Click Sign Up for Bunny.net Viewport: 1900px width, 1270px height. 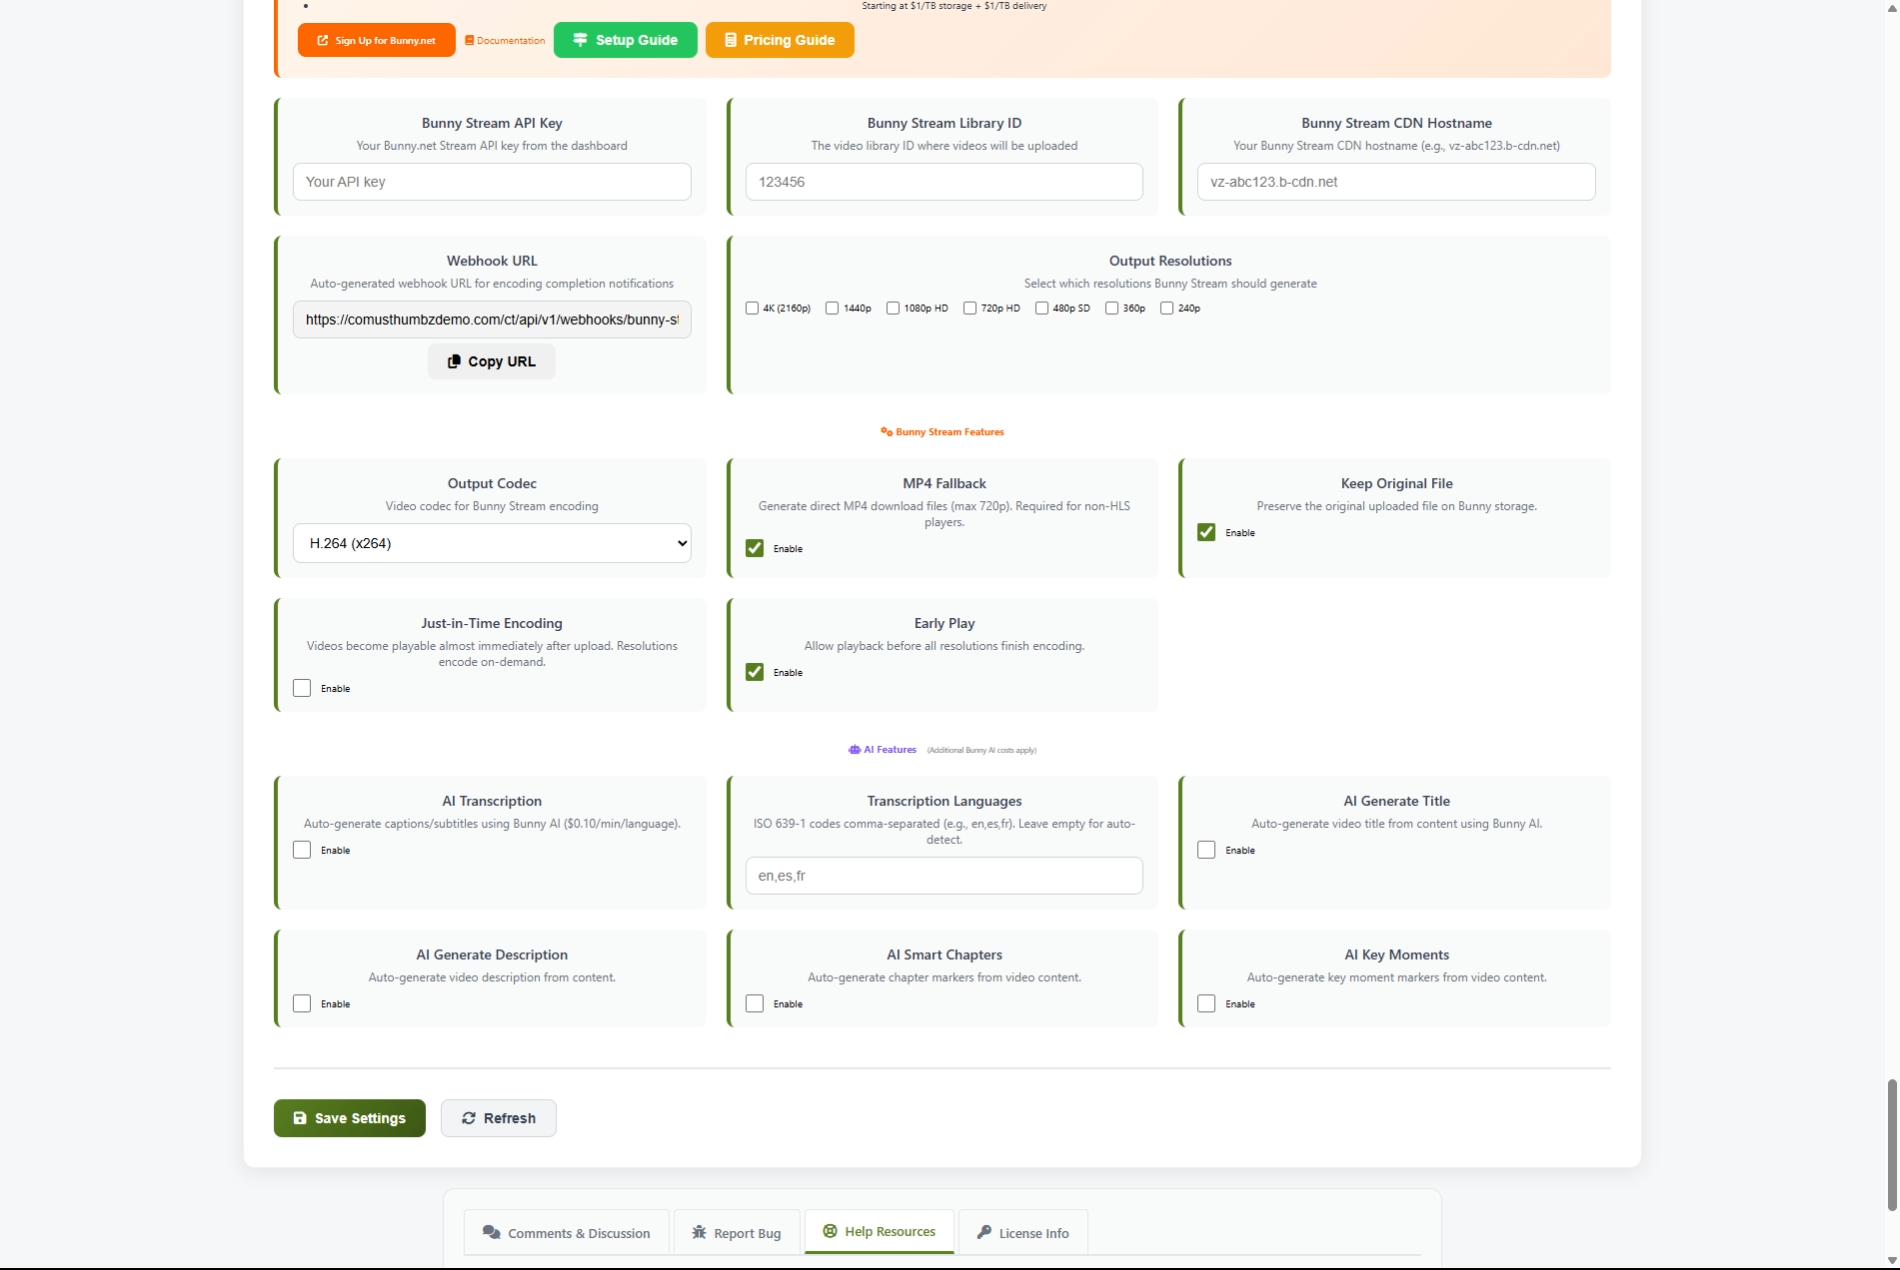[x=376, y=40]
